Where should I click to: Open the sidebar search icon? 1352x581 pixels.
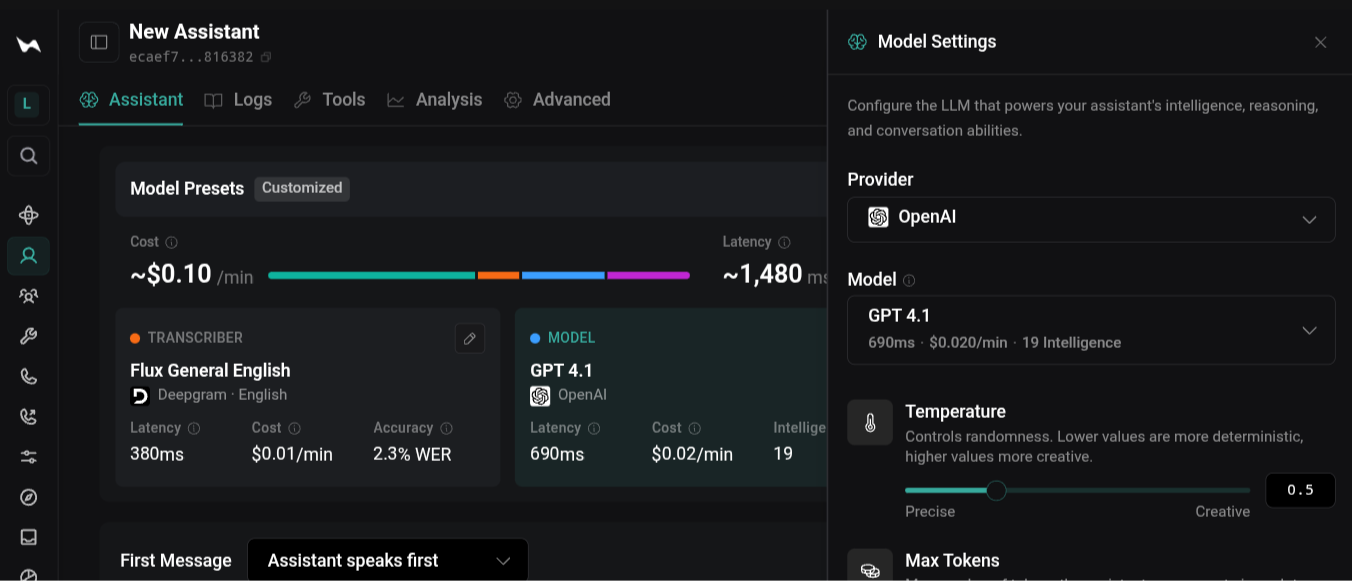coord(28,156)
